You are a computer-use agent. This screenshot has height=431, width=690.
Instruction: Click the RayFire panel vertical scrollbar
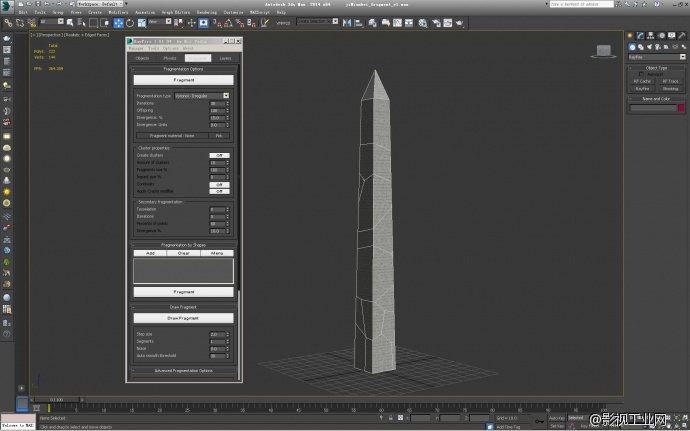[239, 335]
